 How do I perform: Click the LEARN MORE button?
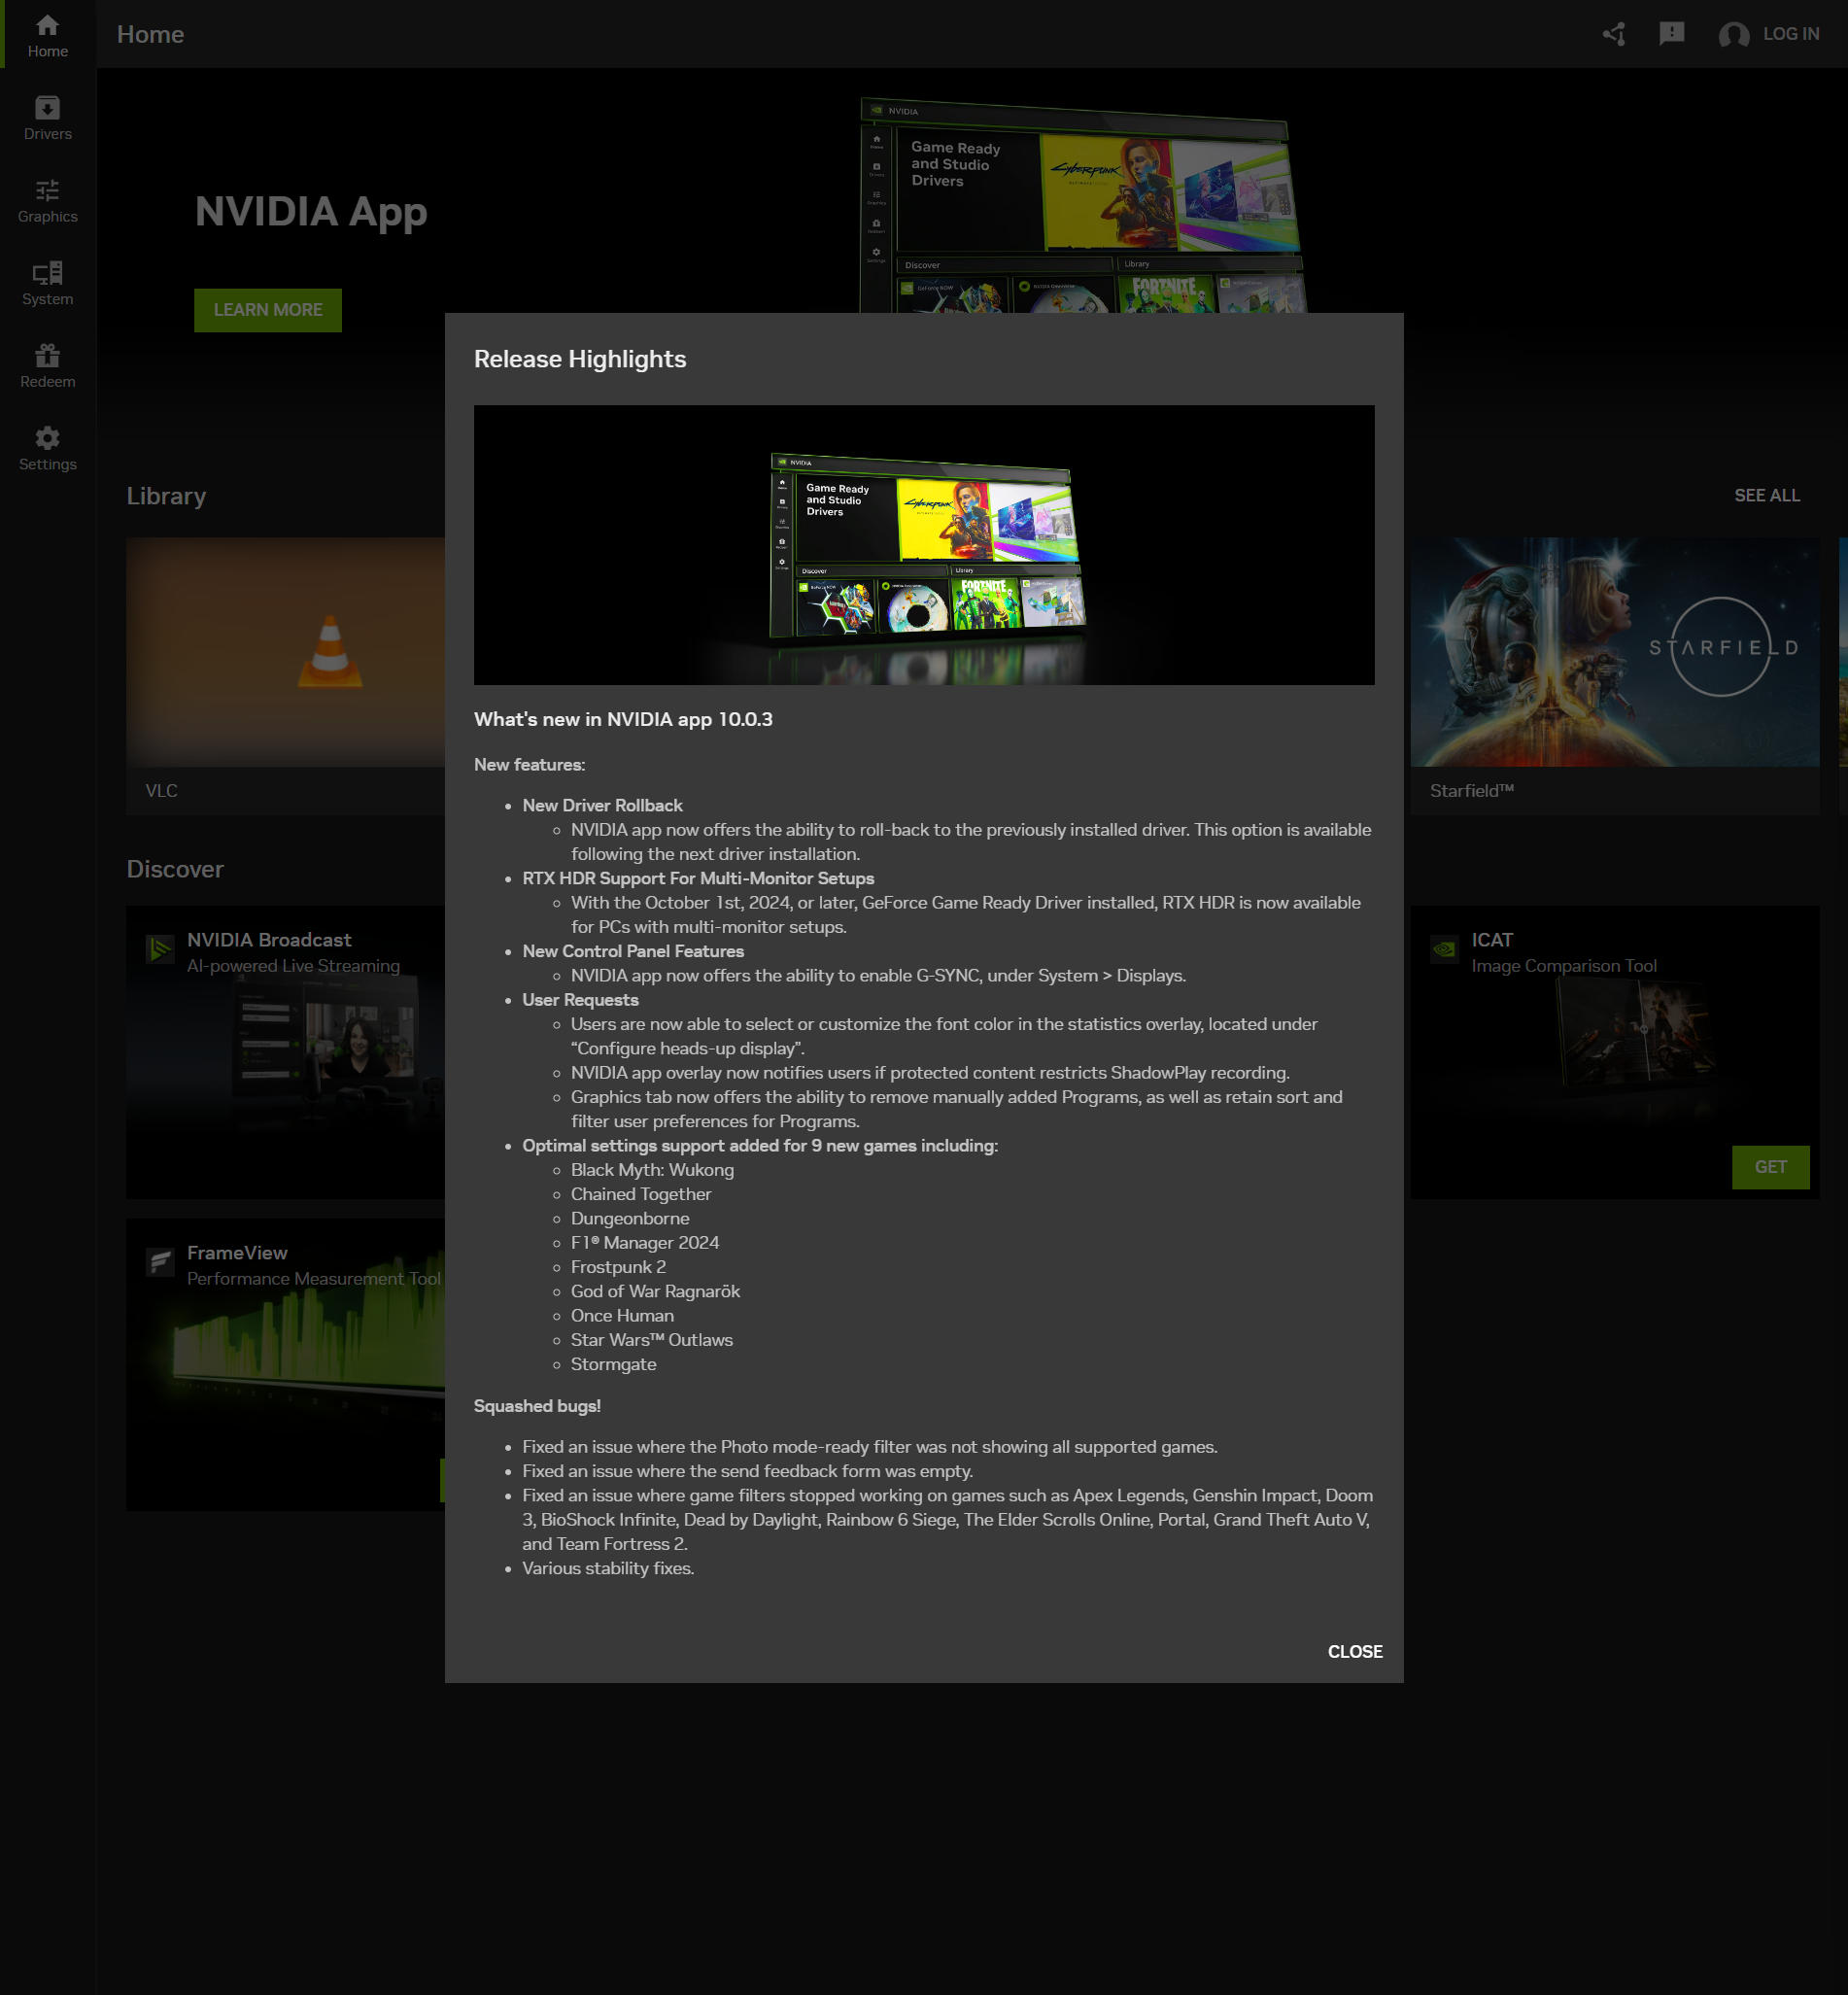268,310
